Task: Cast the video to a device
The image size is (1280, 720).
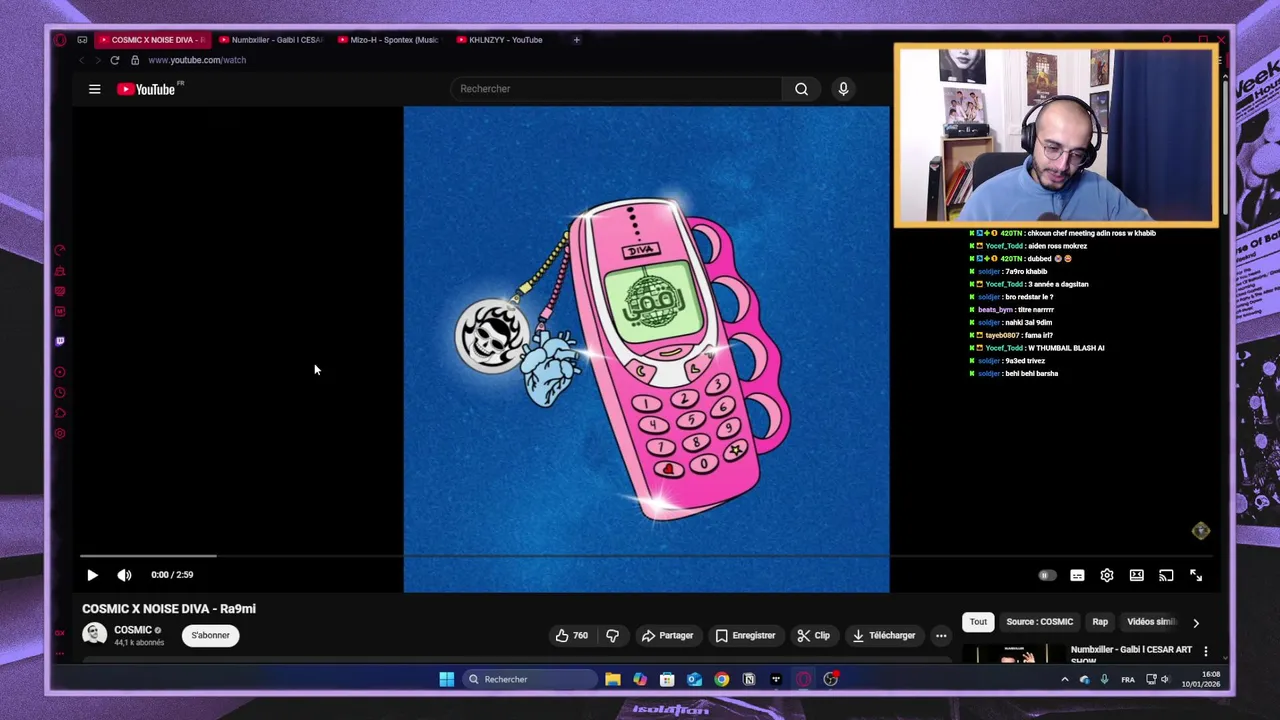Action: (1166, 575)
